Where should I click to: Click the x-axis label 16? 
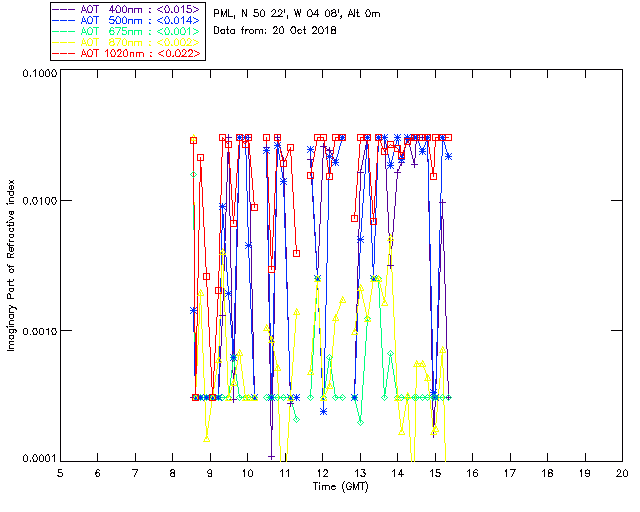472,473
